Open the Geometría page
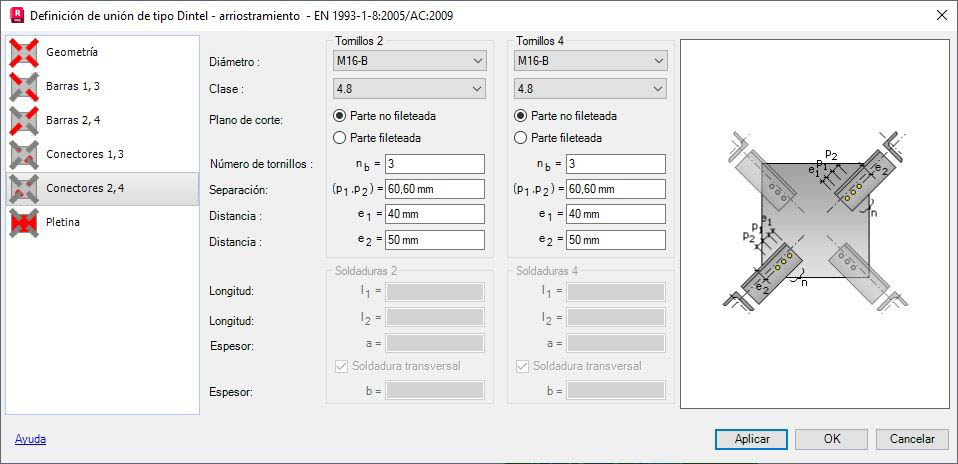 (103, 53)
